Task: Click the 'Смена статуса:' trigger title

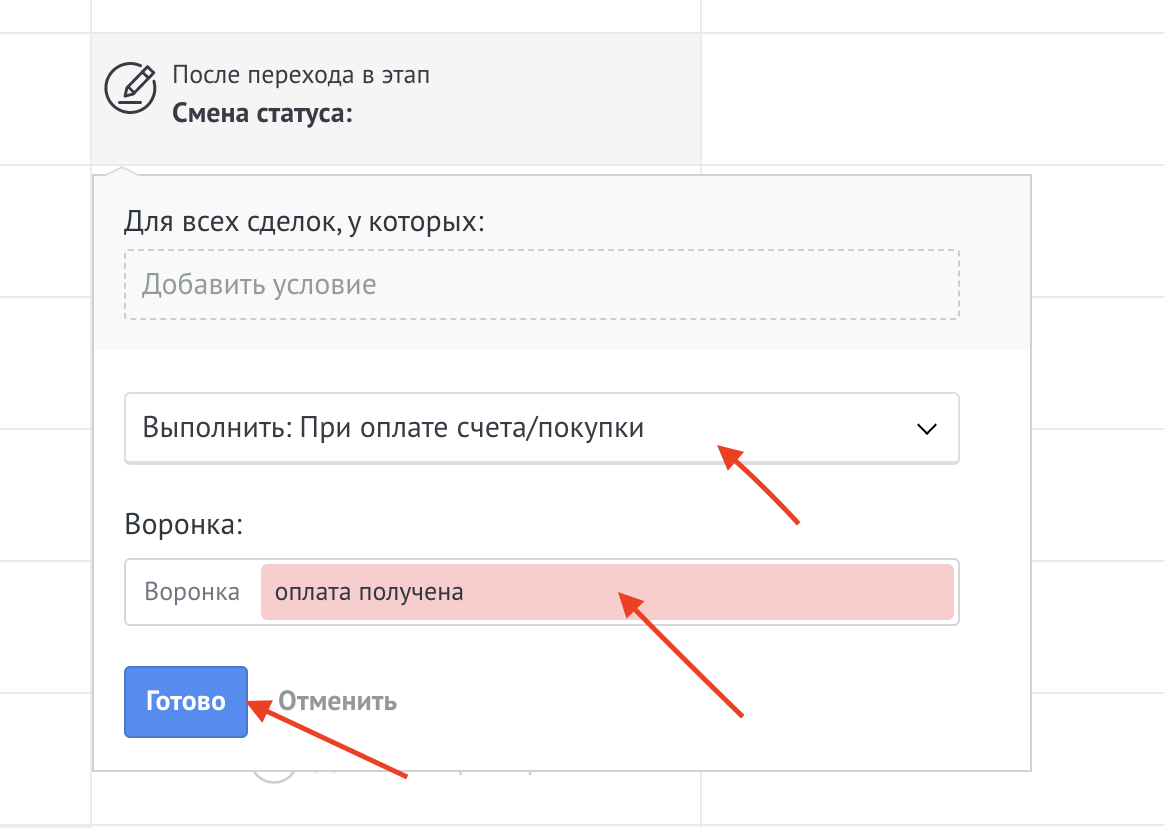Action: tap(263, 113)
